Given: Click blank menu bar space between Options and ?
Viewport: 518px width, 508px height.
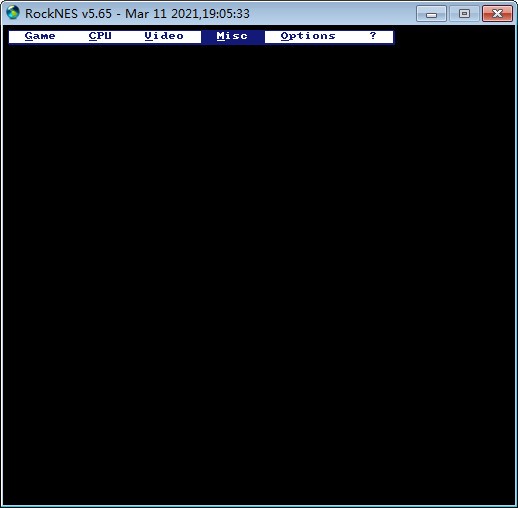Looking at the screenshot, I should 353,36.
